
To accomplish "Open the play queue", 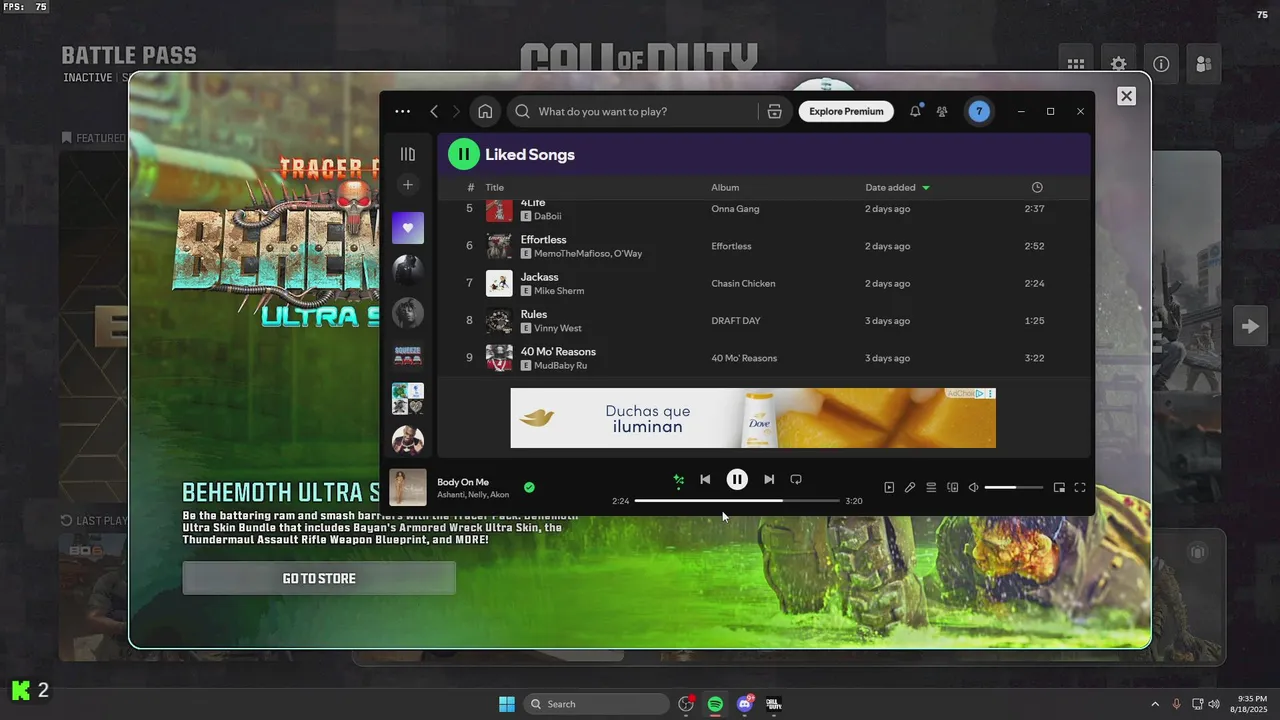I will click(x=931, y=488).
